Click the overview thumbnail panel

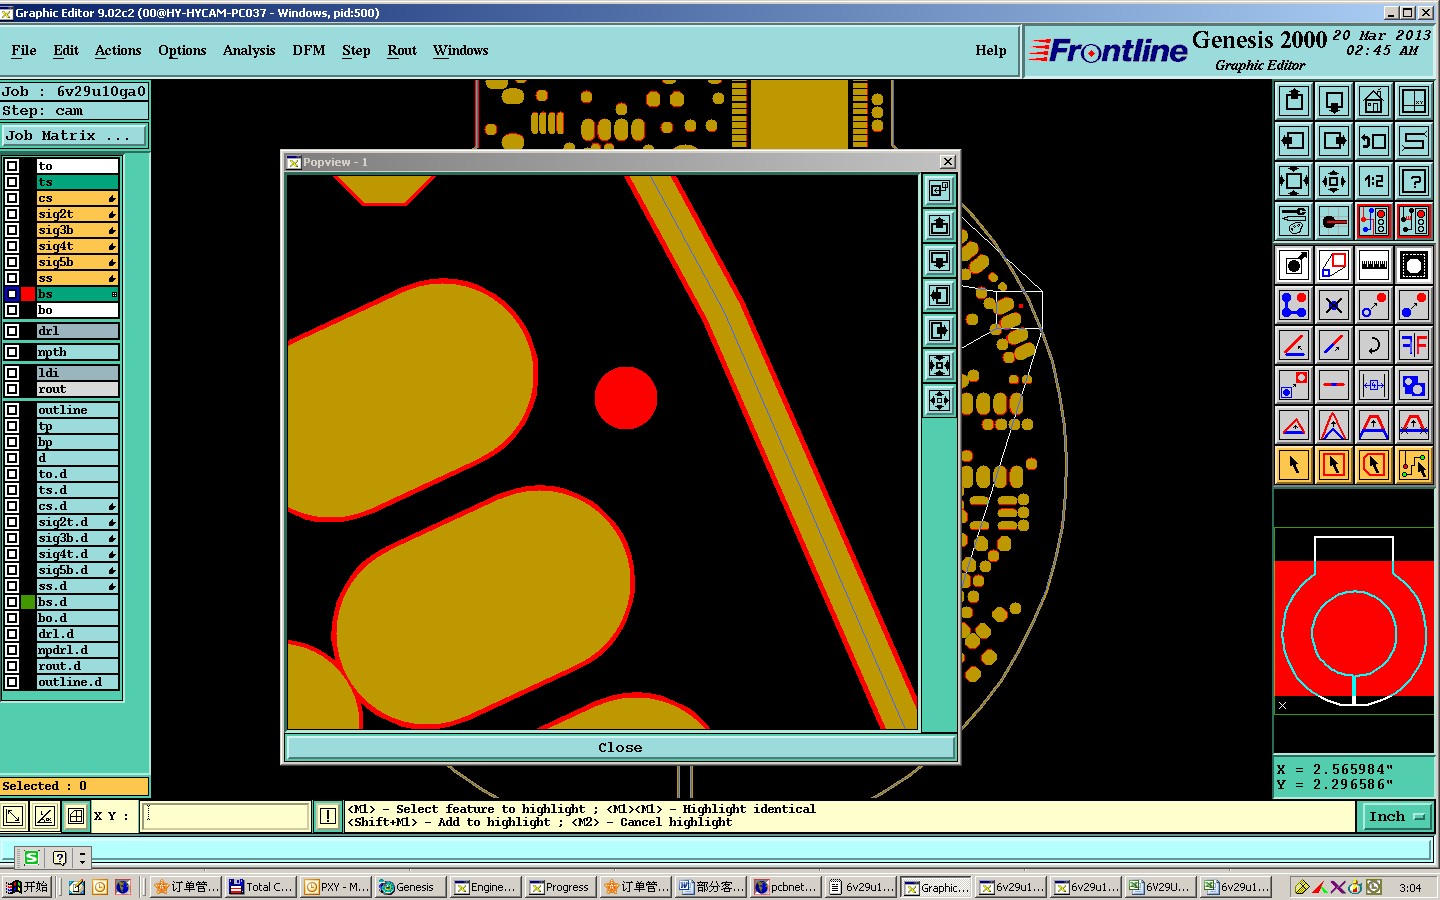pyautogui.click(x=1354, y=621)
